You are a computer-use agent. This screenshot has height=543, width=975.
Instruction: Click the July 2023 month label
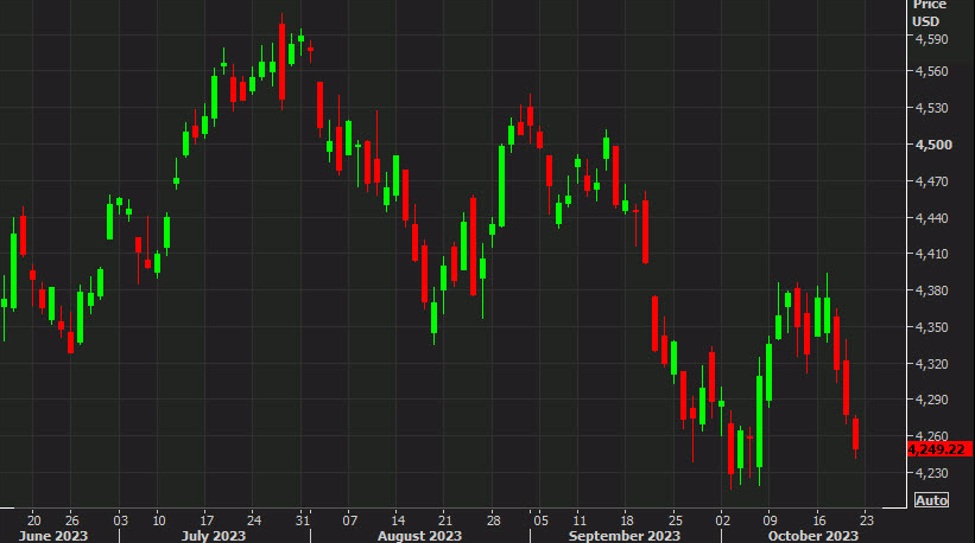(x=213, y=536)
